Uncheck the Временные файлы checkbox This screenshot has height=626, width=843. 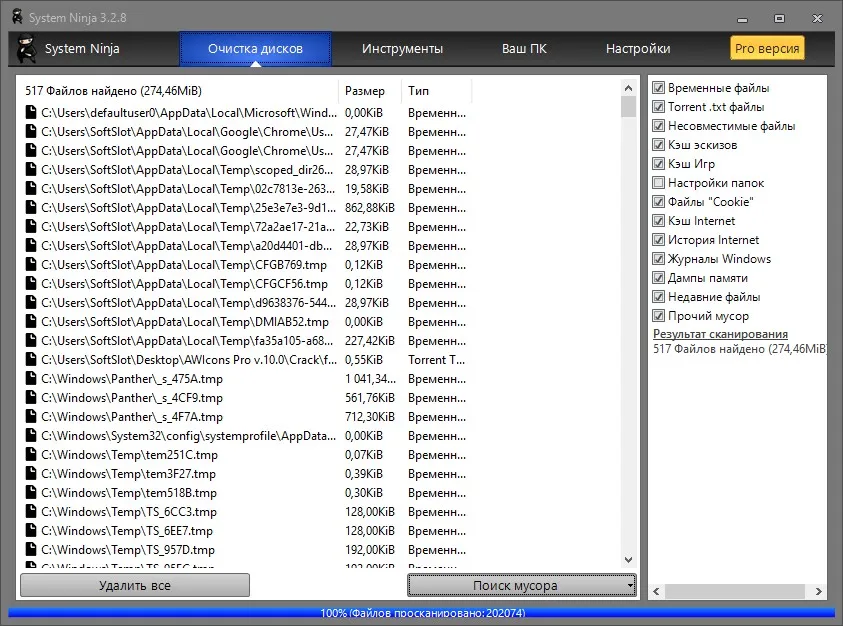(x=658, y=88)
